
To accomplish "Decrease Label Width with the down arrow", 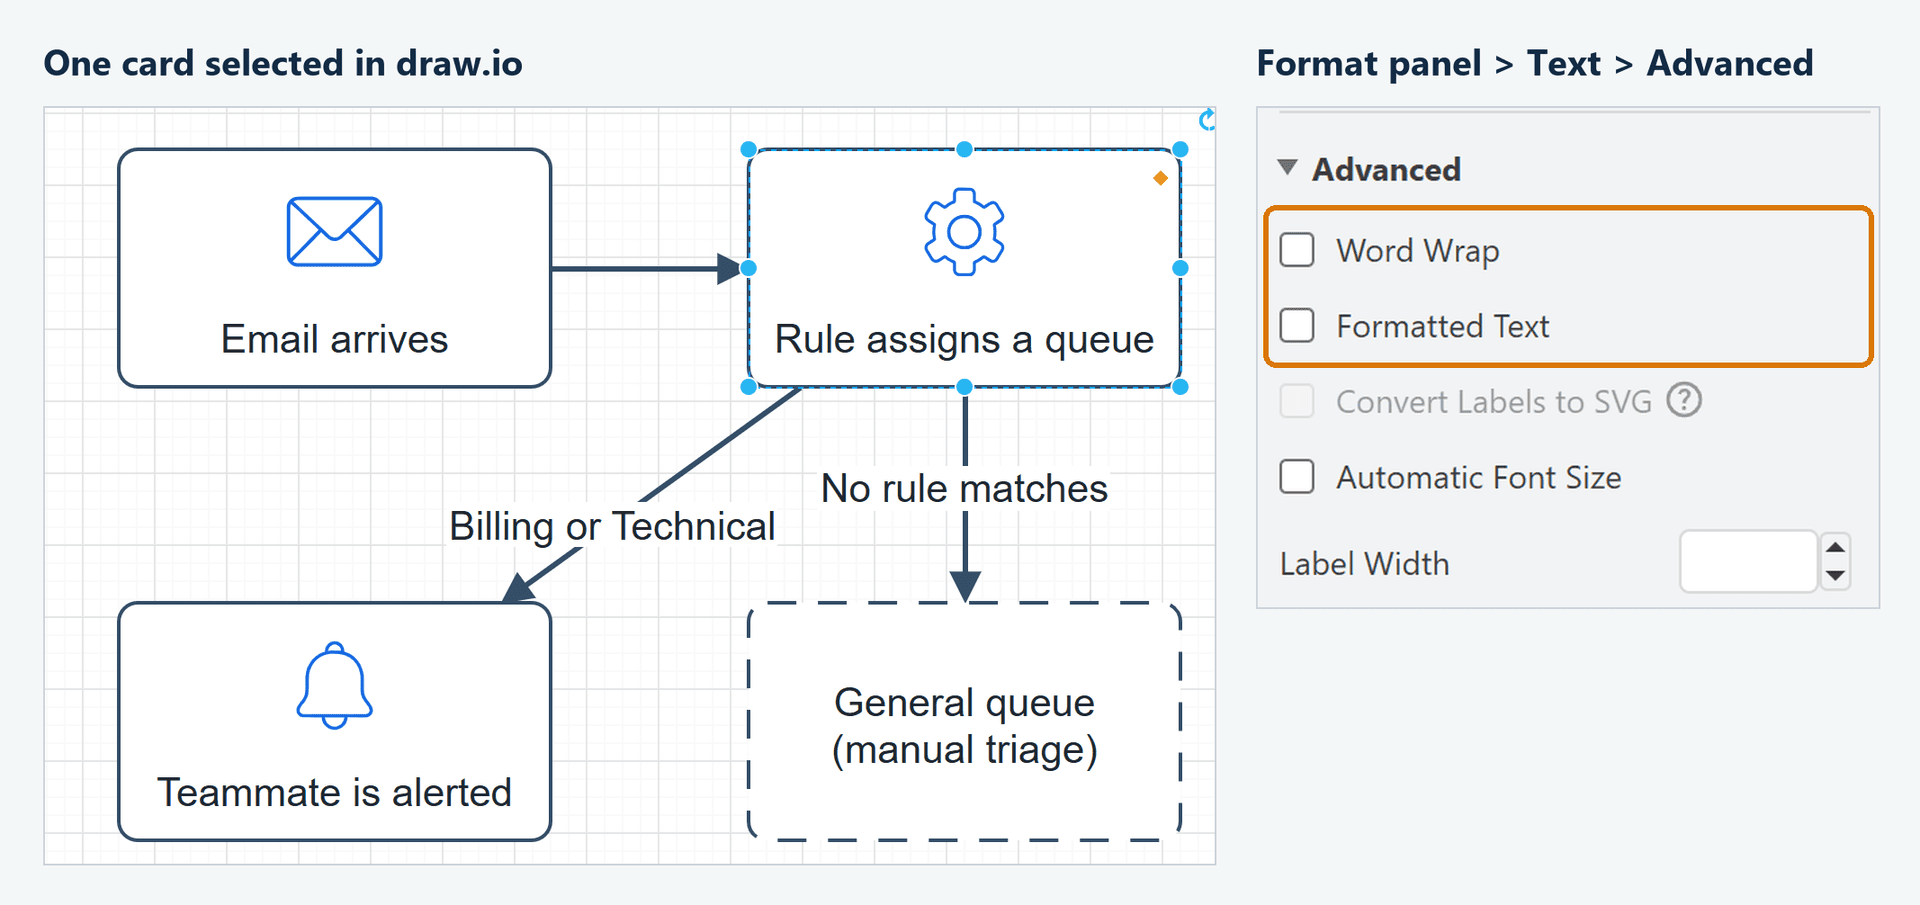I will pyautogui.click(x=1836, y=575).
